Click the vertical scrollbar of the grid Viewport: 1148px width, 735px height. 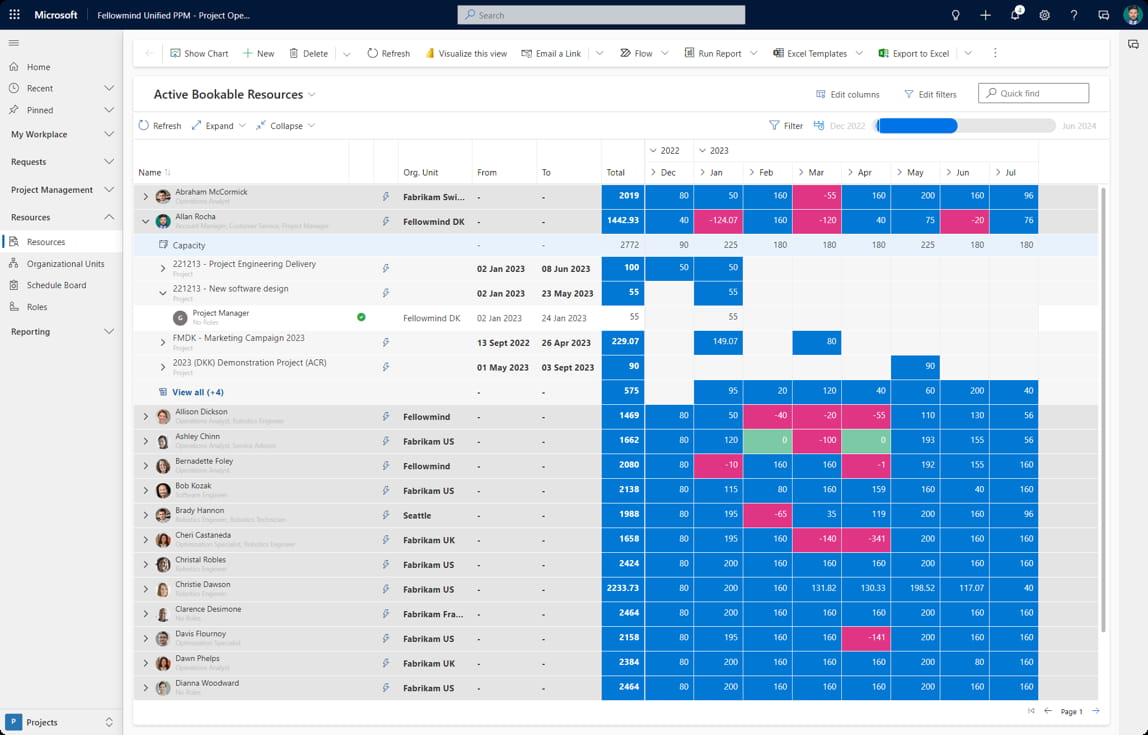click(x=1103, y=410)
